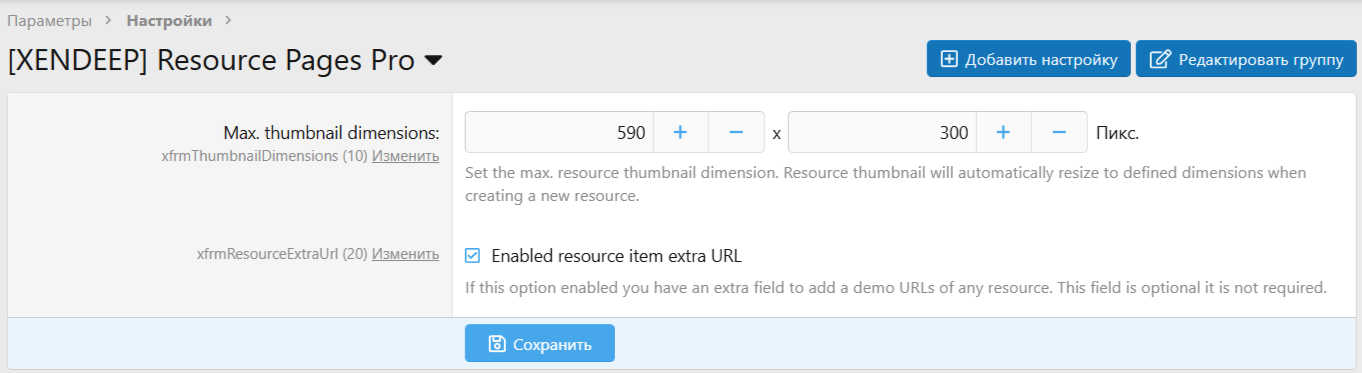Click Изменить link for xfrmThumbnailDimensions
Image resolution: width=1362 pixels, height=373 pixels.
(405, 156)
